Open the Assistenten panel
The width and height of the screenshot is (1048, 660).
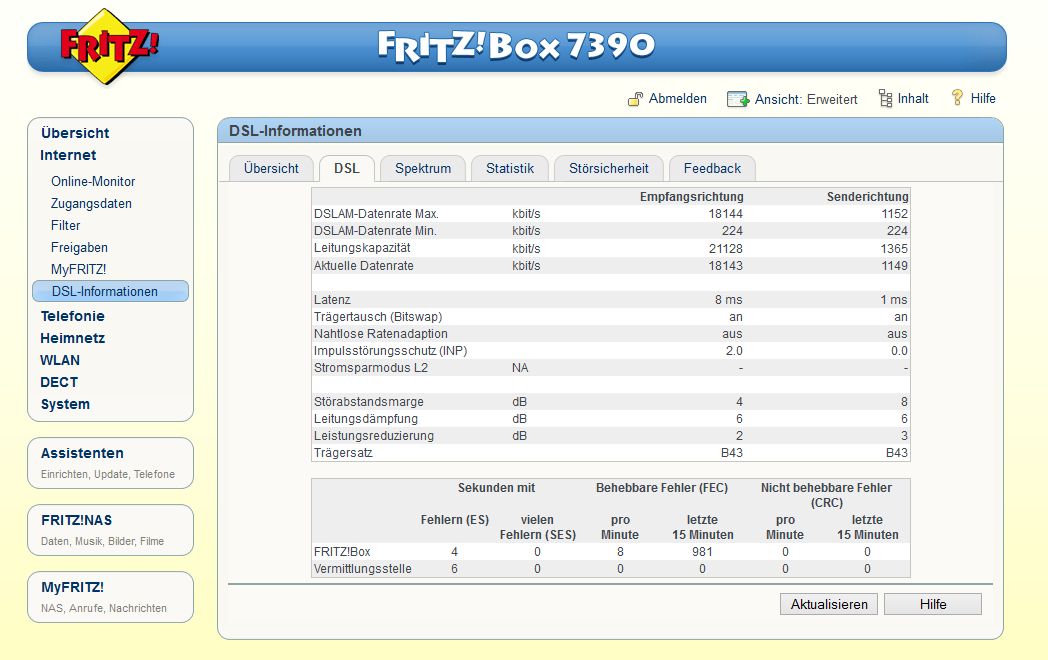[110, 463]
